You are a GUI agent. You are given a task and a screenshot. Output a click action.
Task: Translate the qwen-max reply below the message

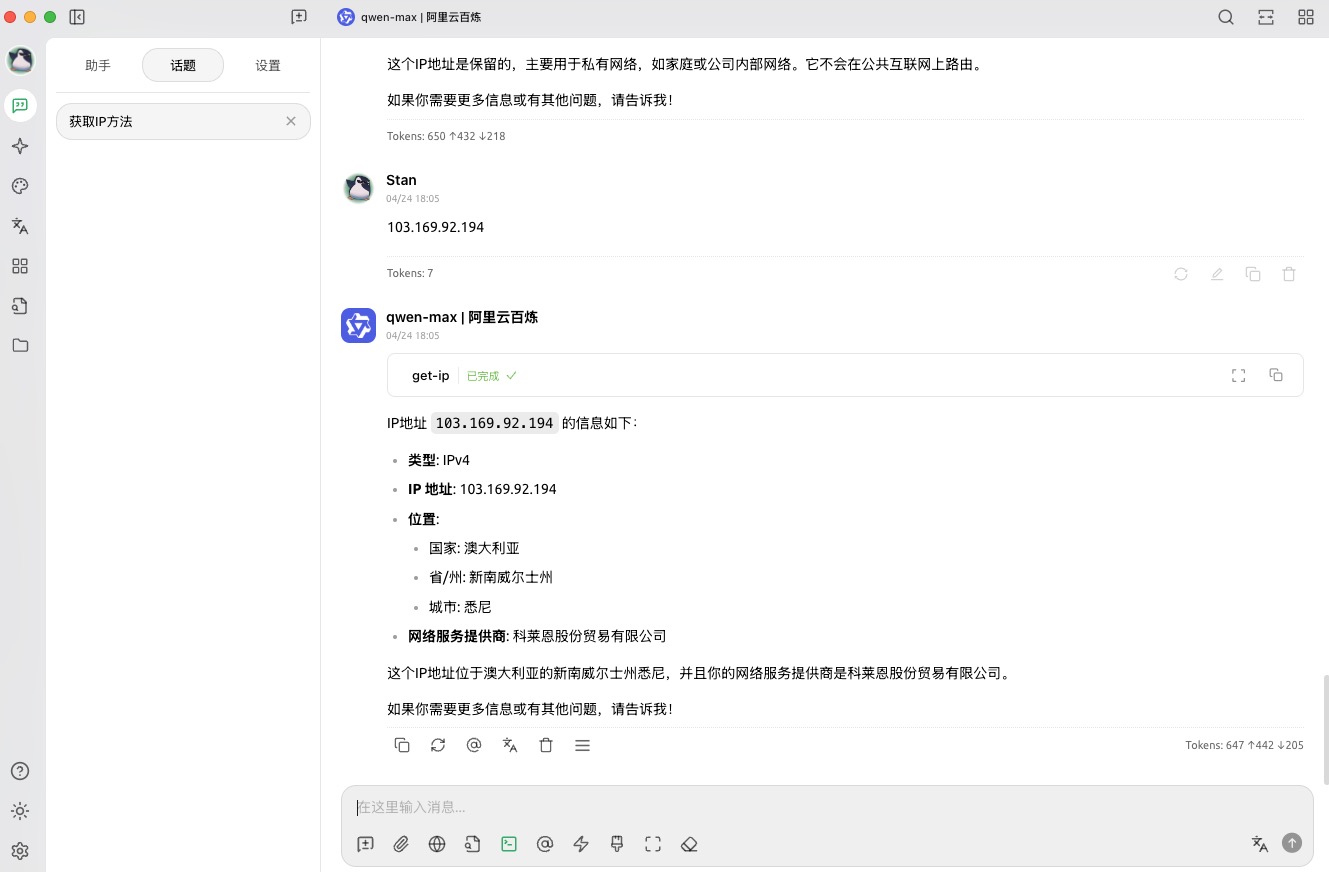(x=510, y=745)
